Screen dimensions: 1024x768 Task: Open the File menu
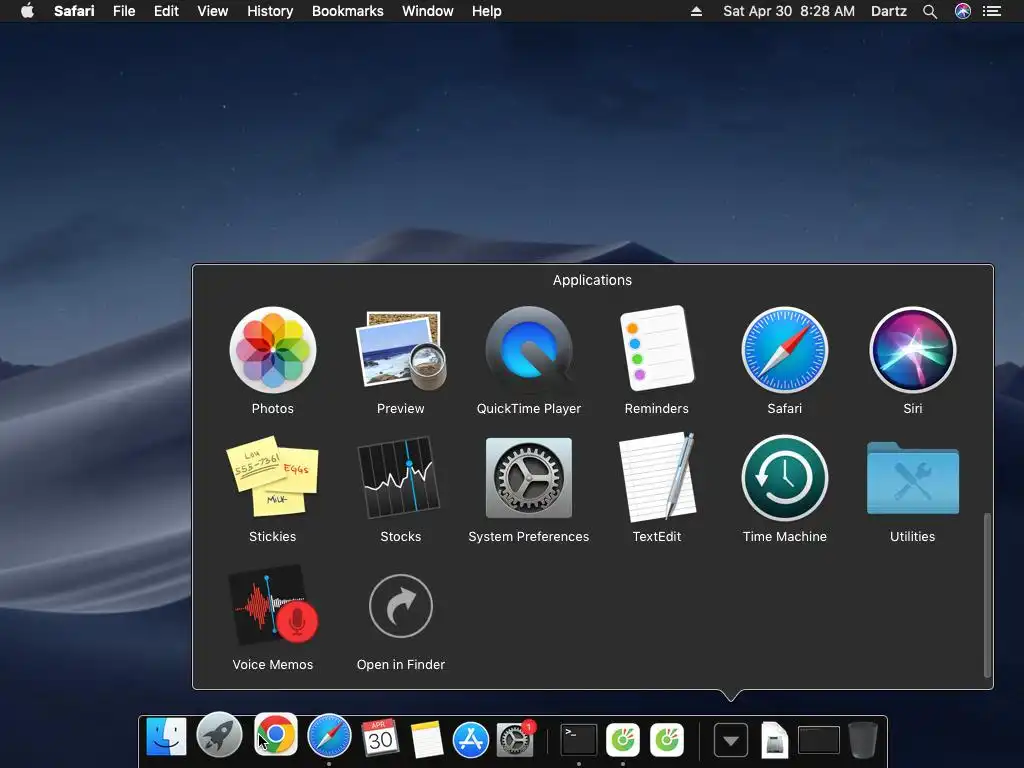(x=123, y=11)
